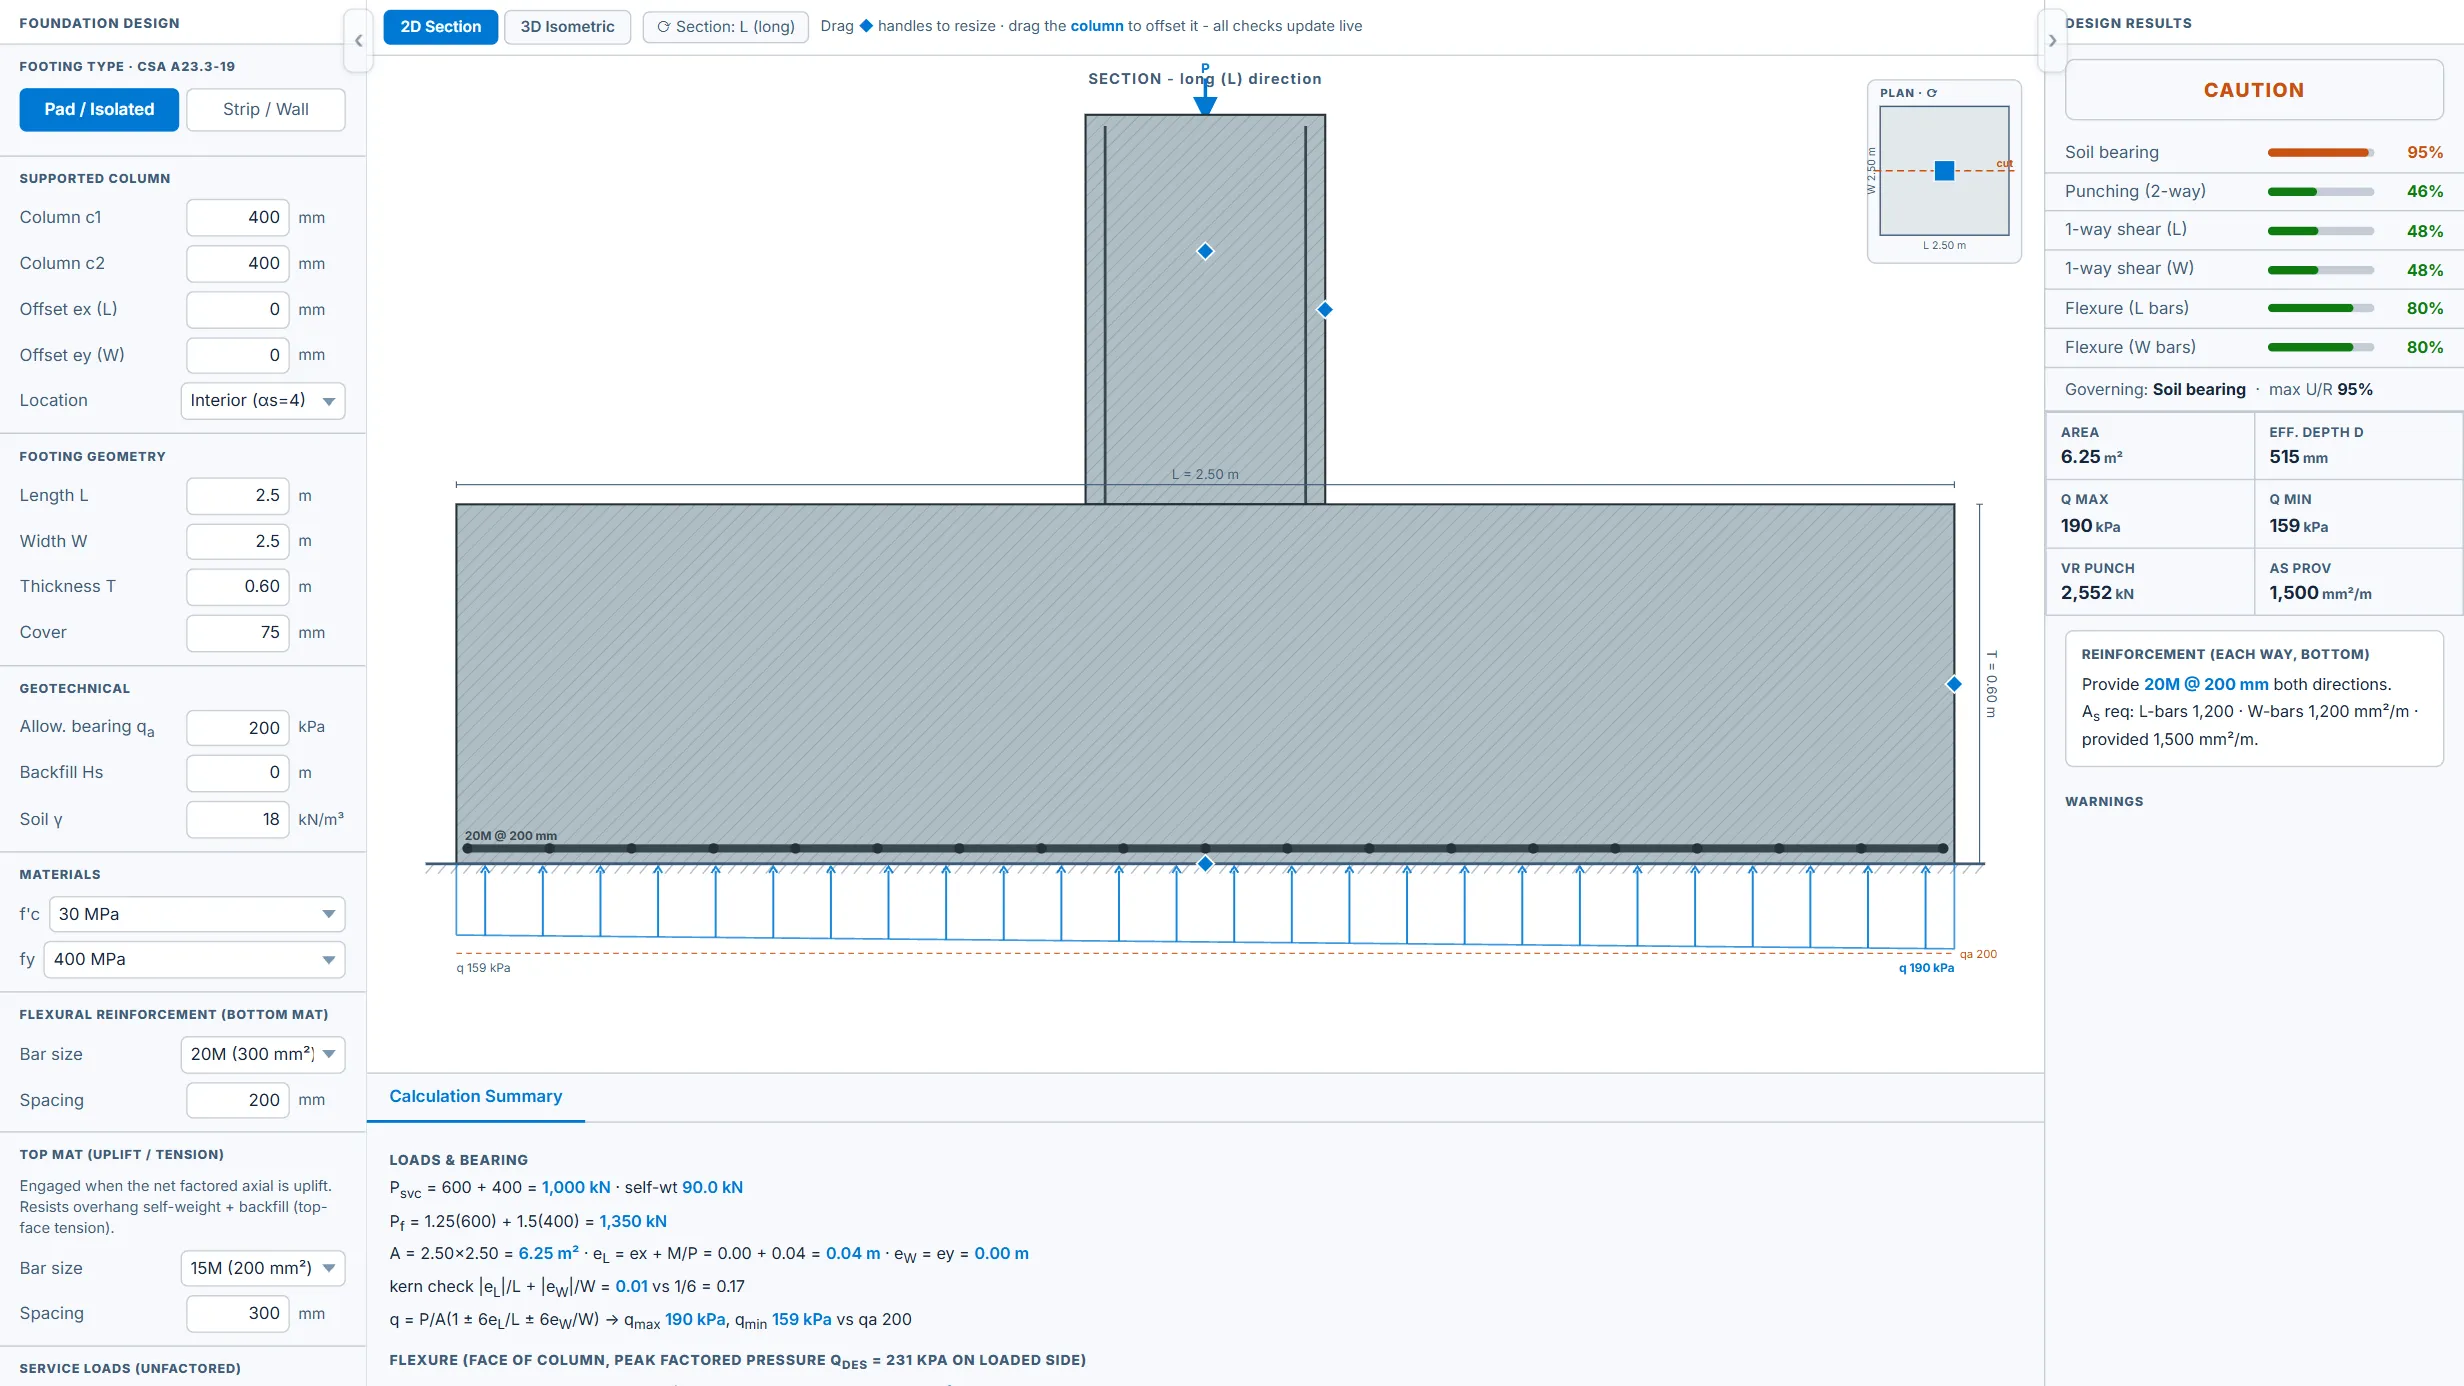This screenshot has height=1386, width=2464.
Task: Click the column width diamond handle
Action: click(x=1325, y=310)
